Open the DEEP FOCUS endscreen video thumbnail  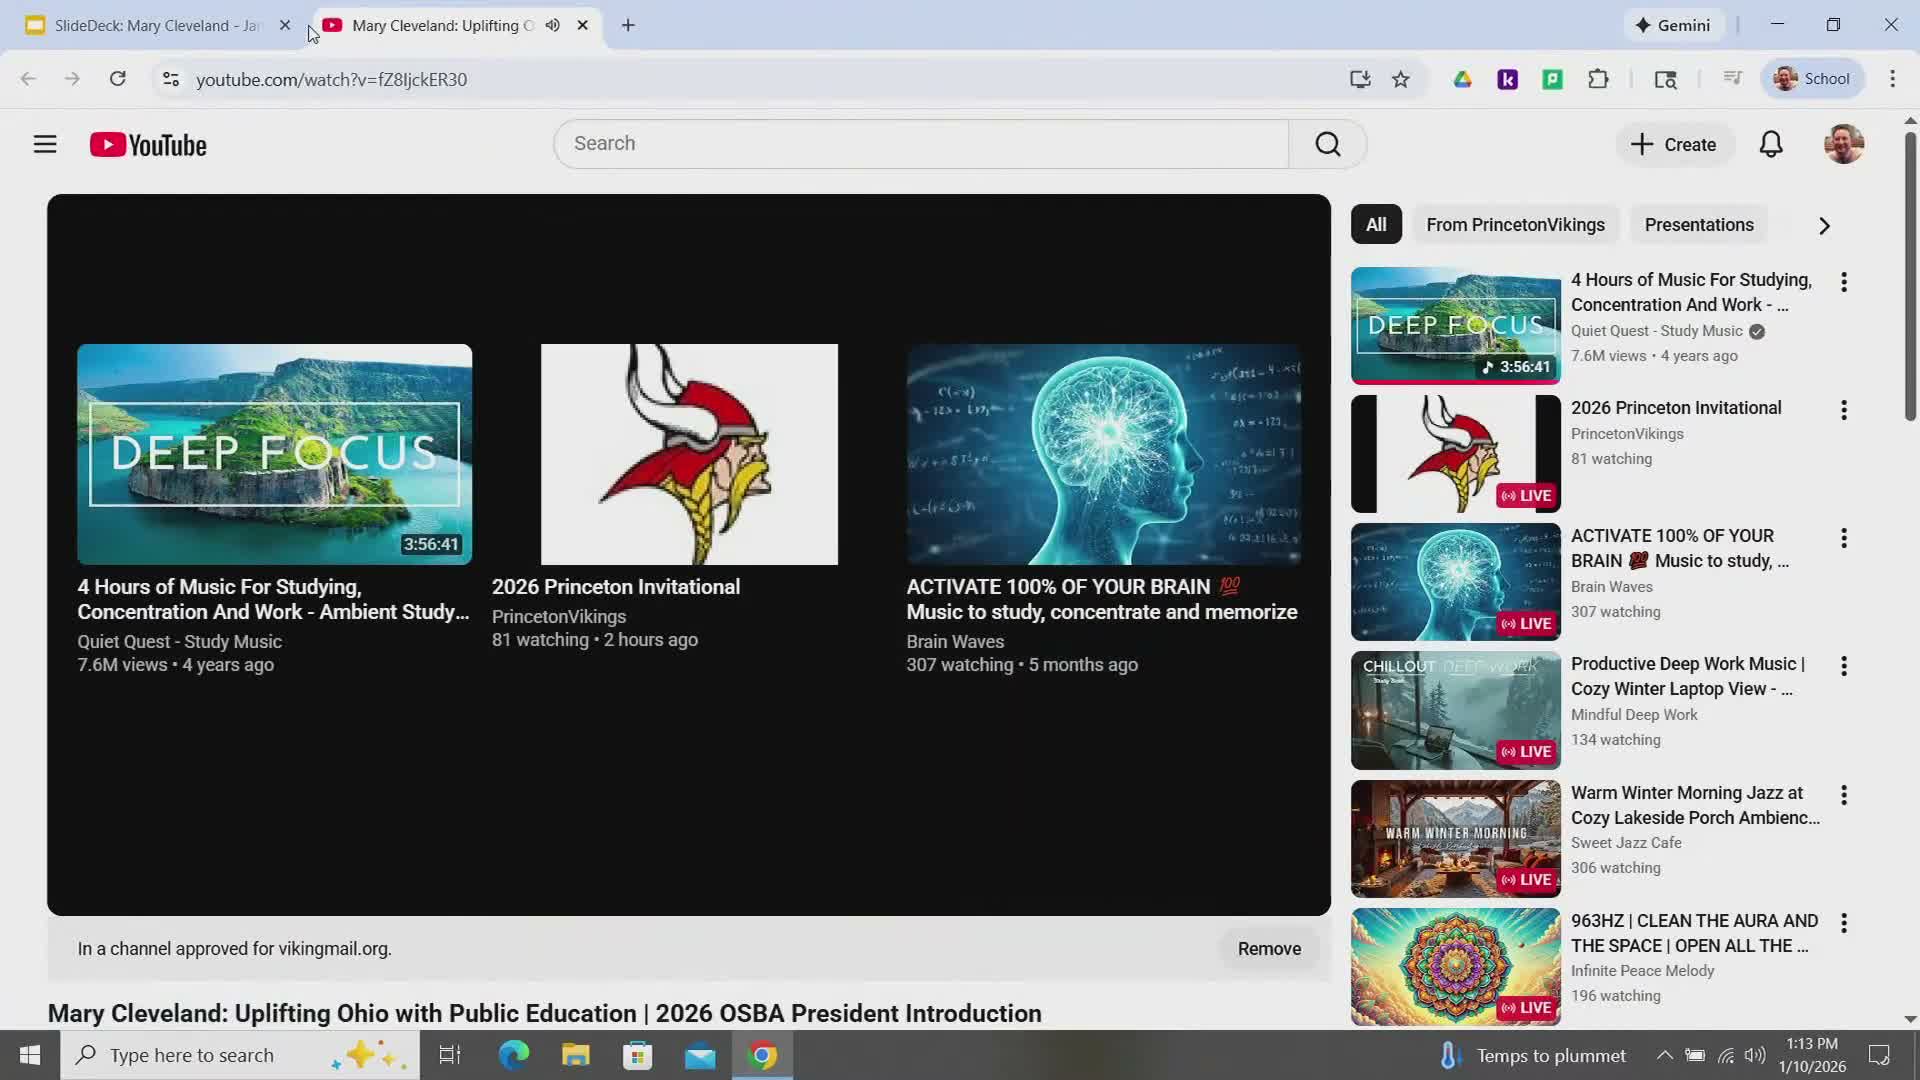pos(274,454)
